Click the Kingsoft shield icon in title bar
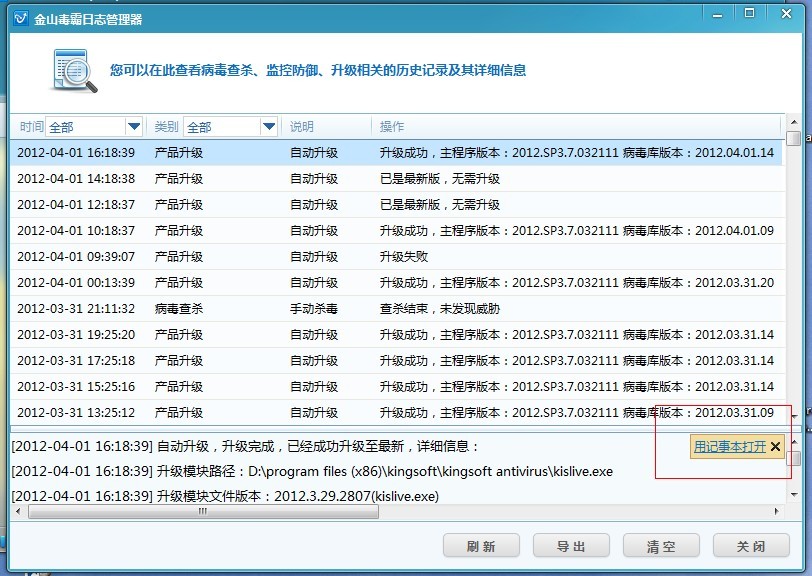This screenshot has height=576, width=812. click(x=19, y=19)
